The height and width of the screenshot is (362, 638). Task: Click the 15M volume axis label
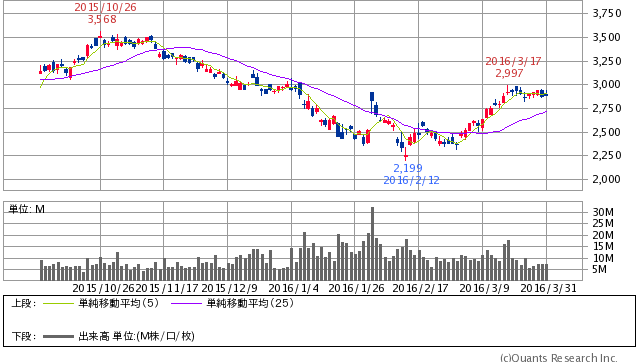coord(603,246)
